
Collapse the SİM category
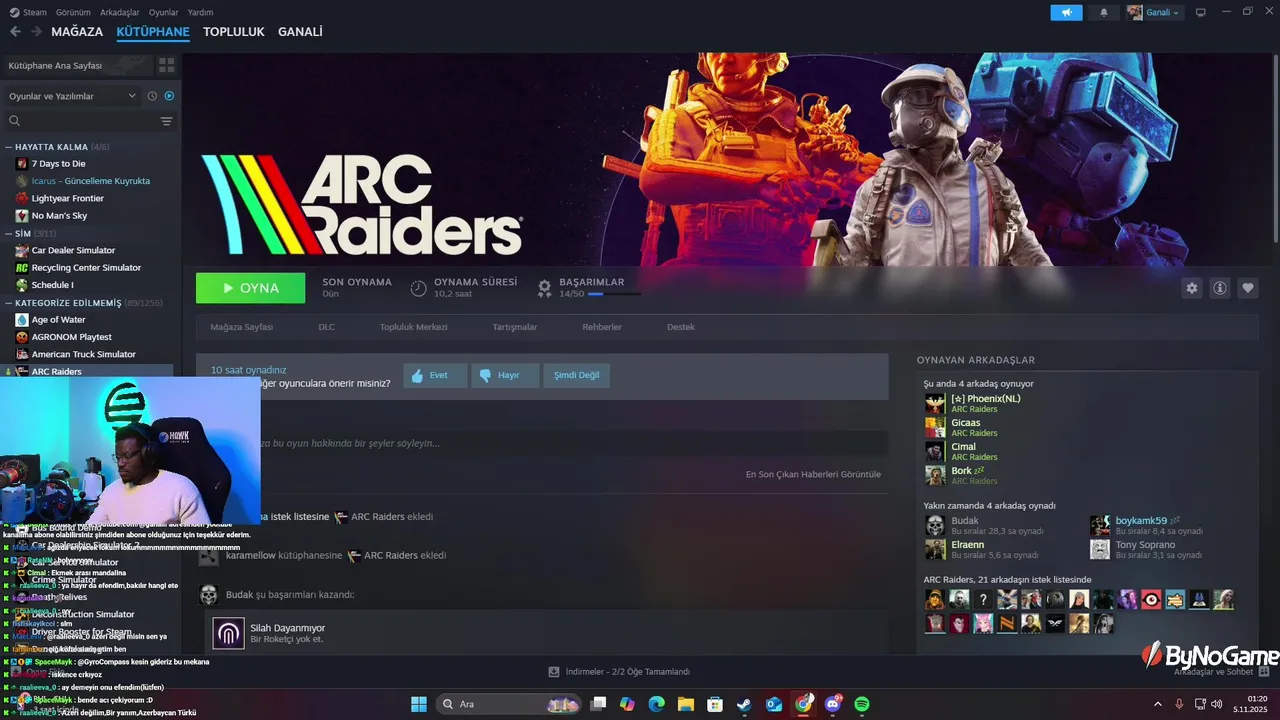(x=31, y=233)
